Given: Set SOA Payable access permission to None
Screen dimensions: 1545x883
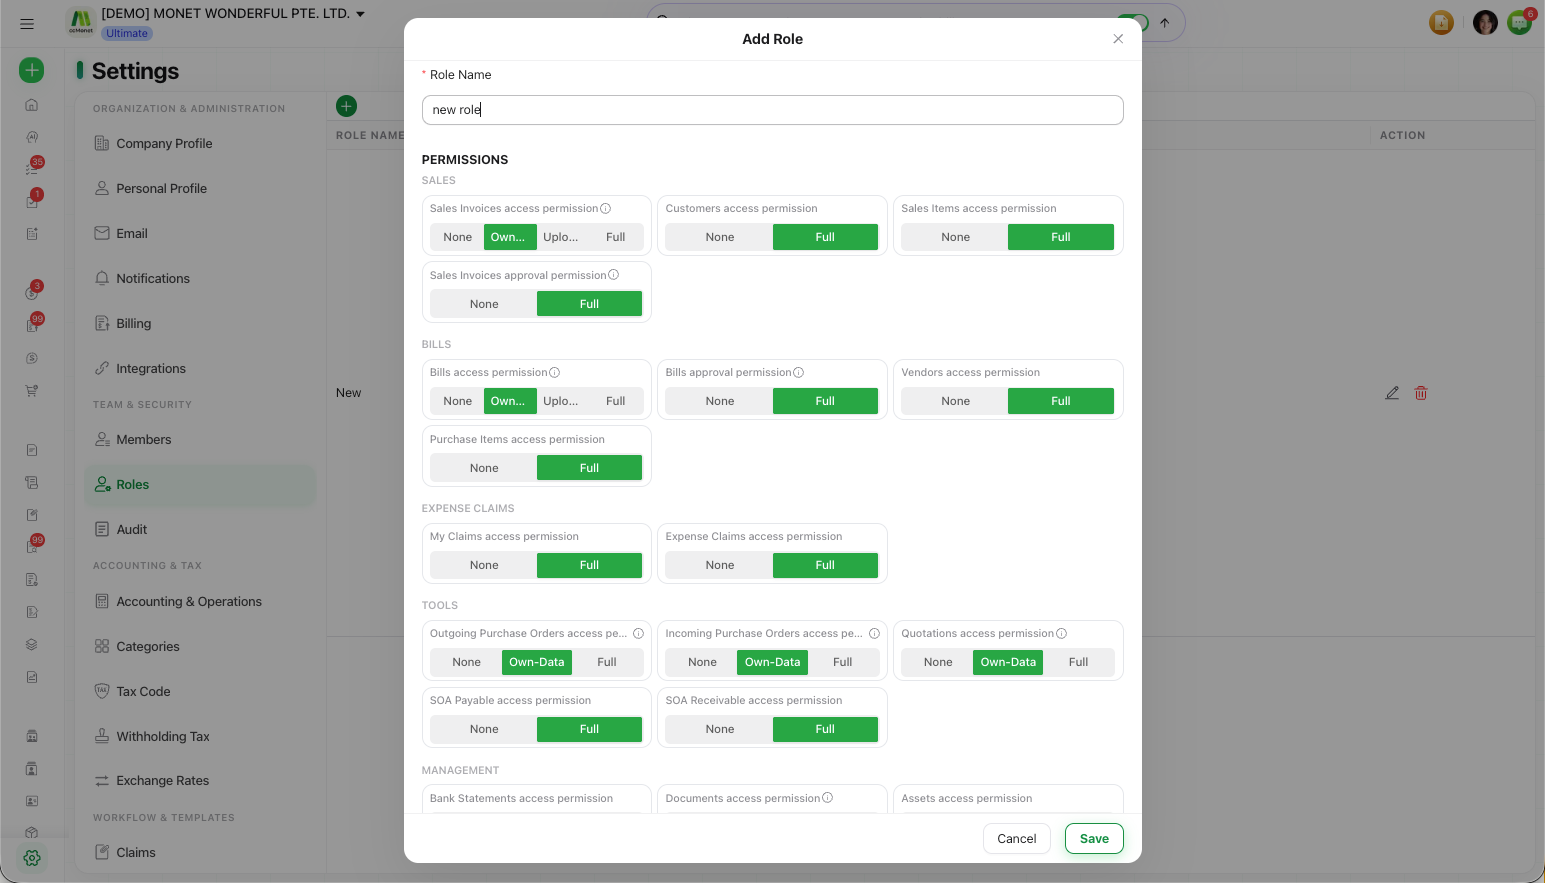Looking at the screenshot, I should 484,729.
